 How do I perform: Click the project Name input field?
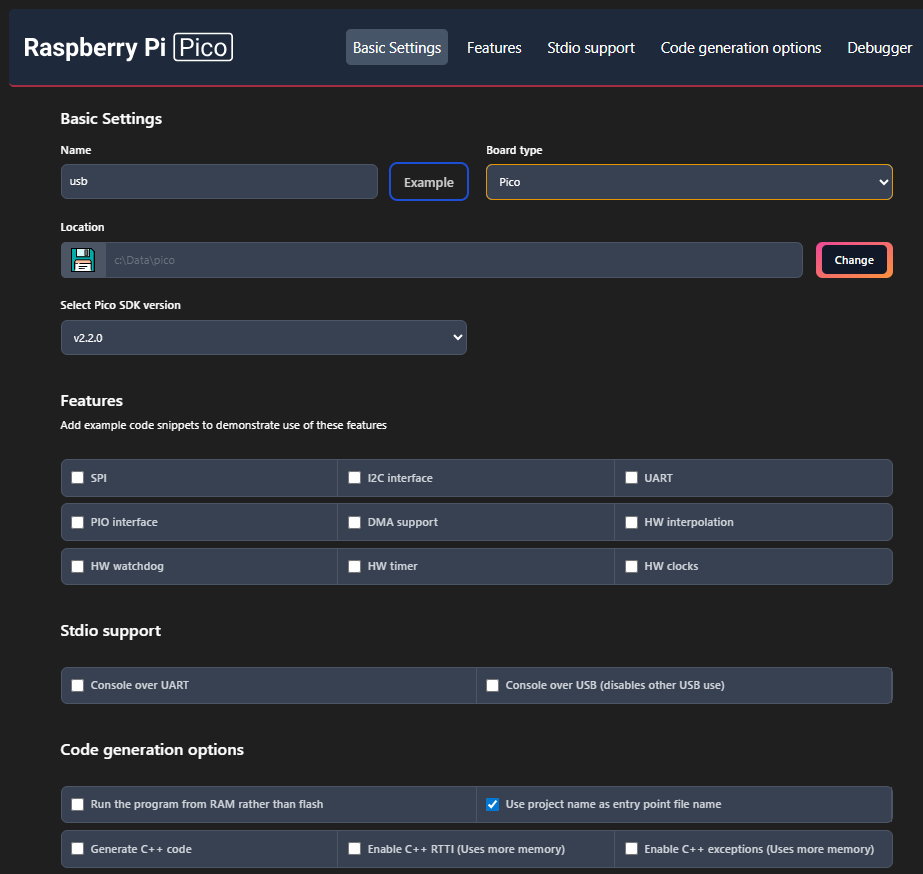[x=219, y=182]
